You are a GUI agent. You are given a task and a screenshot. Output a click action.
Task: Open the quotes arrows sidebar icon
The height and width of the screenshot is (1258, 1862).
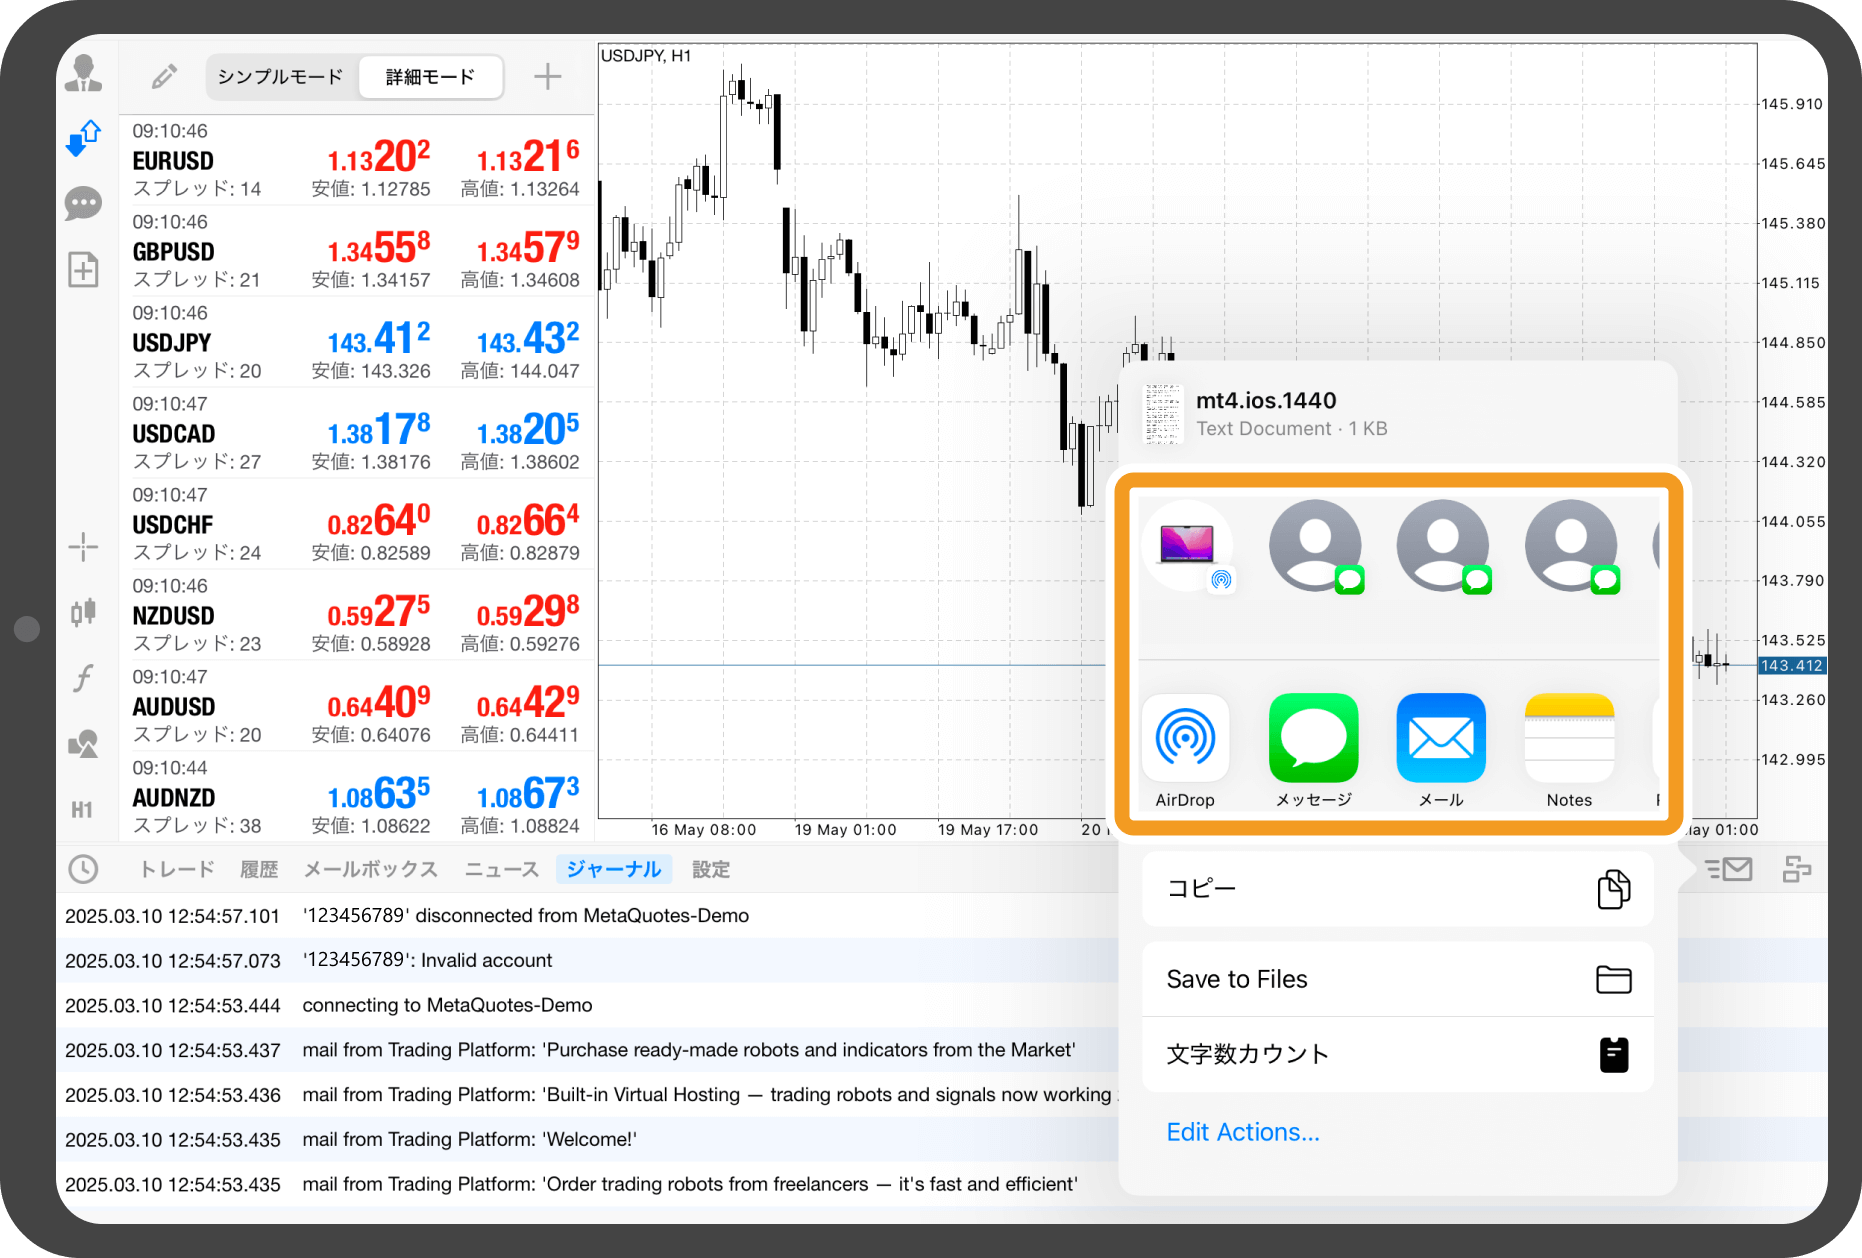(83, 138)
